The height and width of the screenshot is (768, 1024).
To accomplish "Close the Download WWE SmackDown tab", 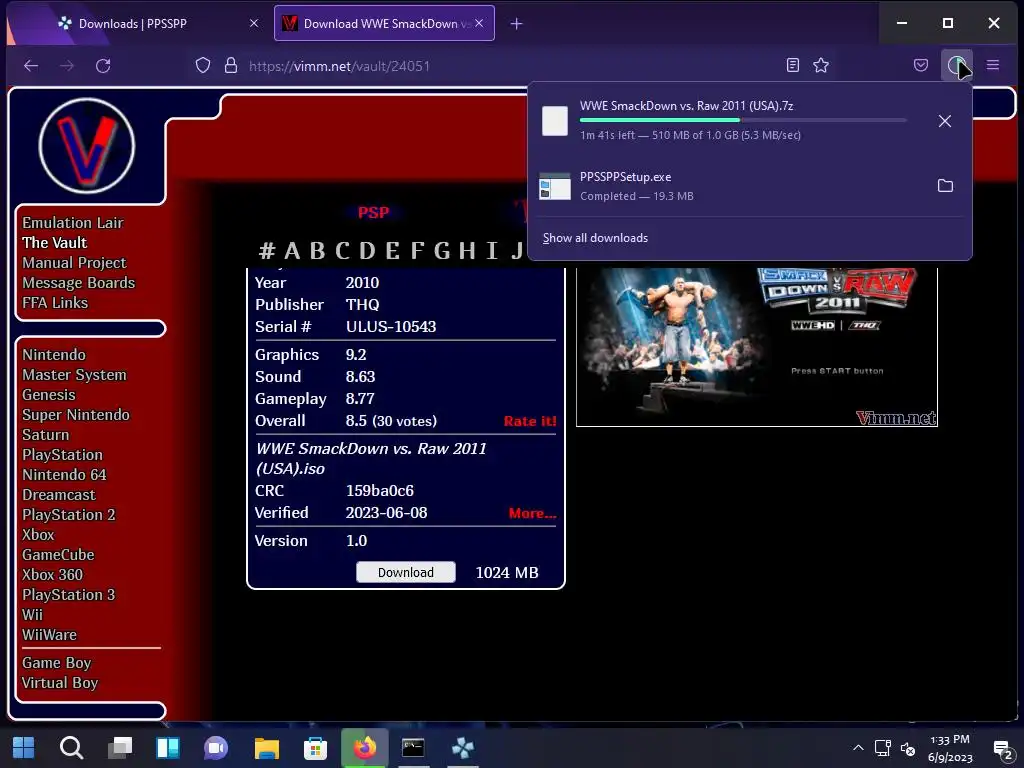I will click(x=479, y=24).
